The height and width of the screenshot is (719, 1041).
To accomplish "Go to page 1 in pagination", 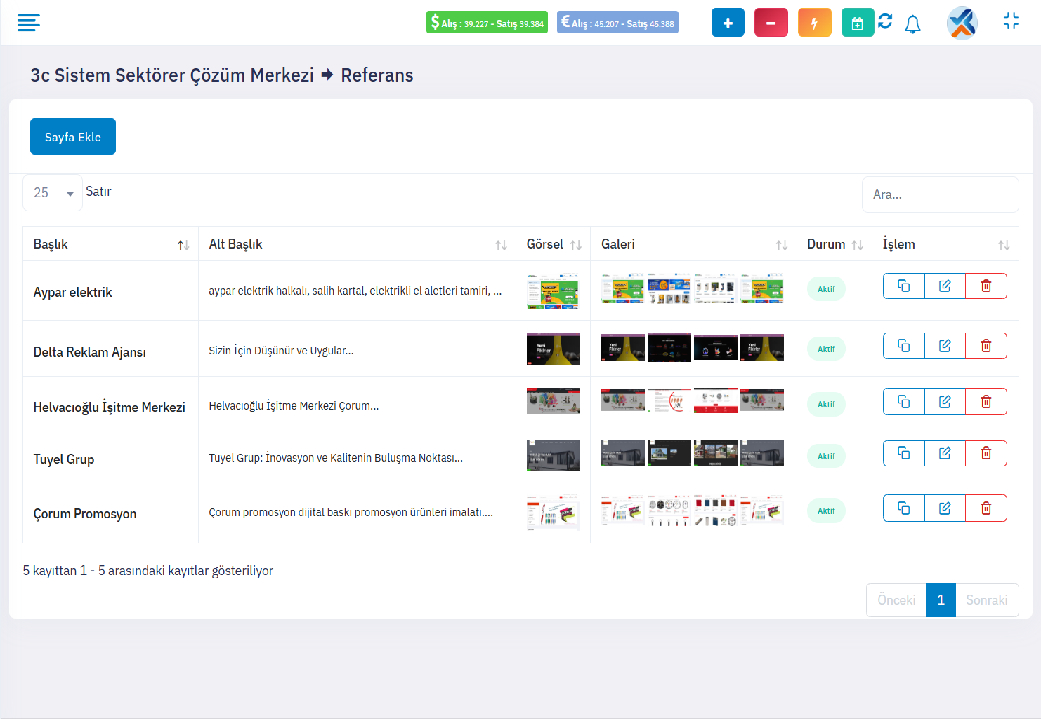I will coord(940,600).
